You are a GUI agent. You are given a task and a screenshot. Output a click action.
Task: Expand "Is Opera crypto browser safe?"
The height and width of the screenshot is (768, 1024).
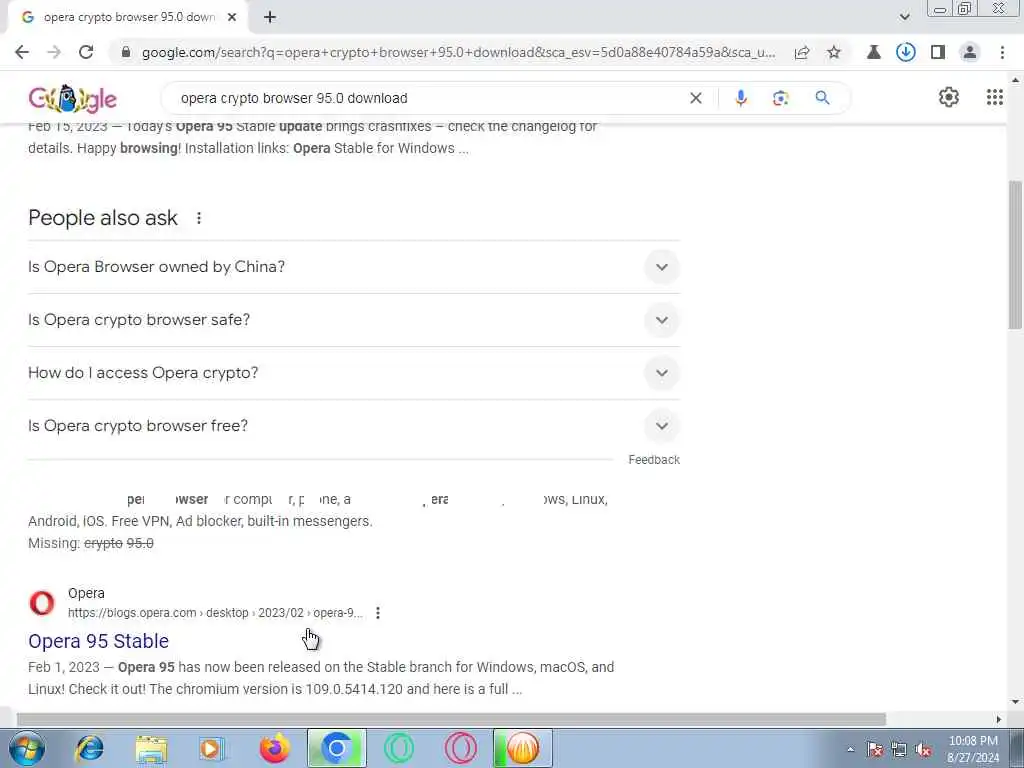[354, 320]
